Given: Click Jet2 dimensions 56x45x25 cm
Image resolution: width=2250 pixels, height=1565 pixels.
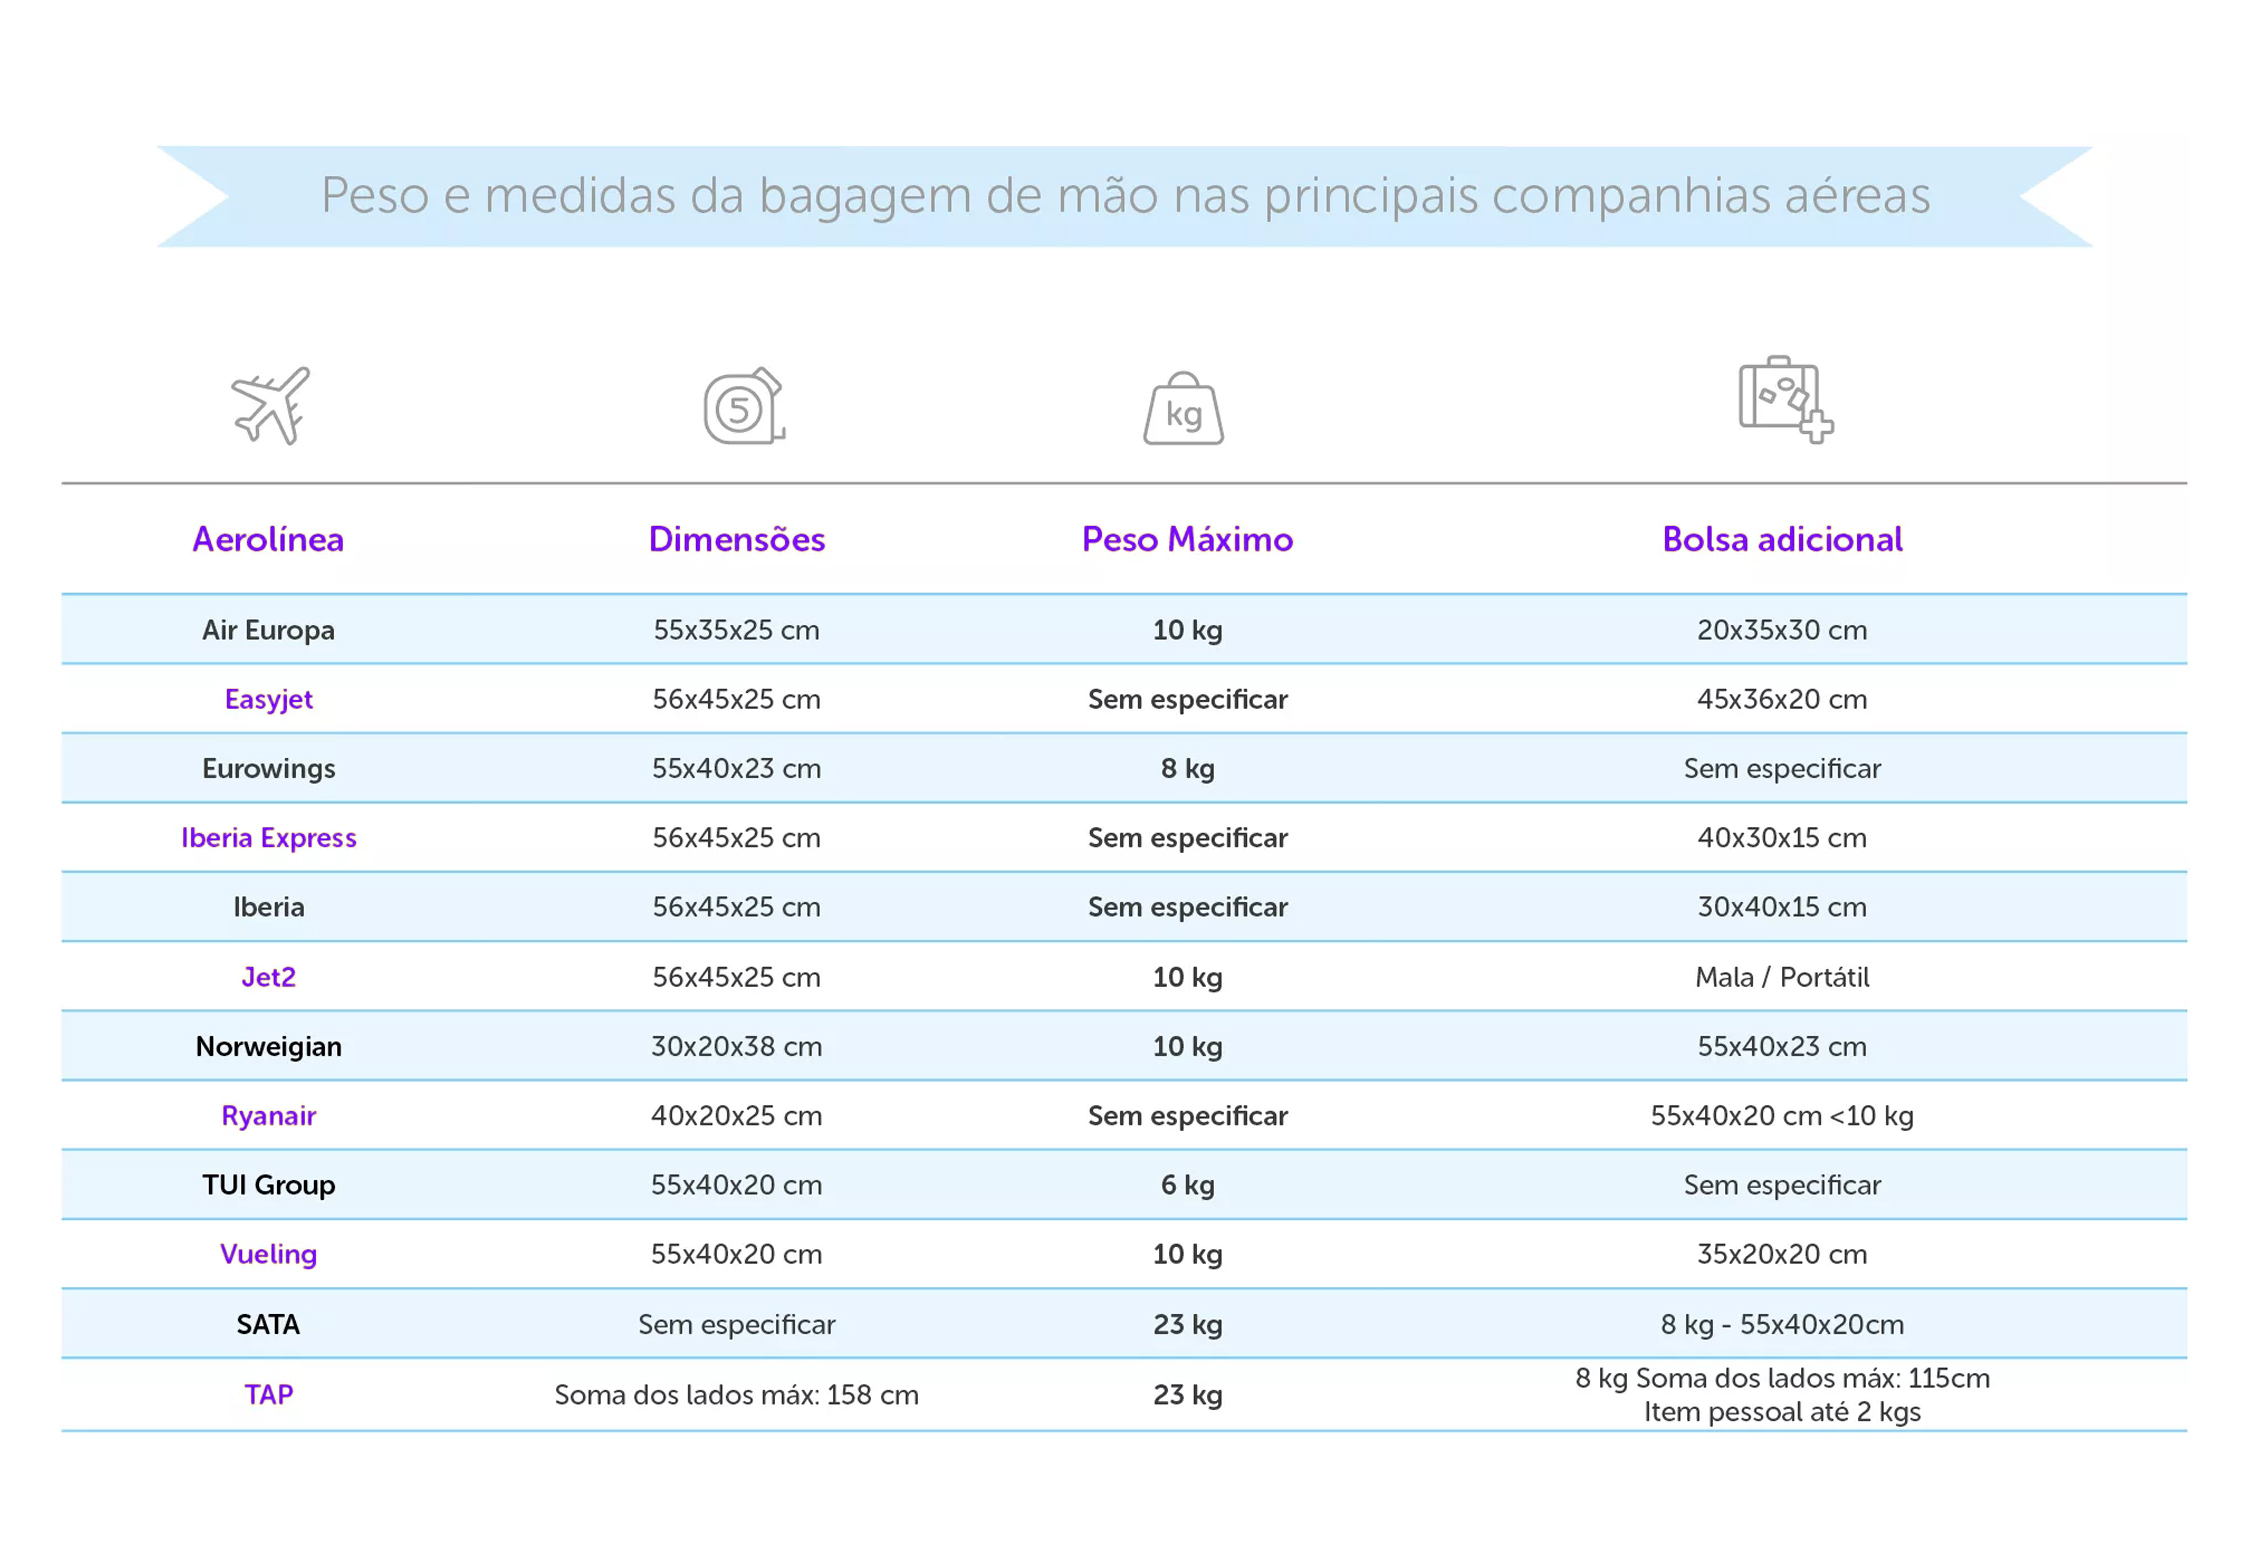Looking at the screenshot, I should 737,977.
